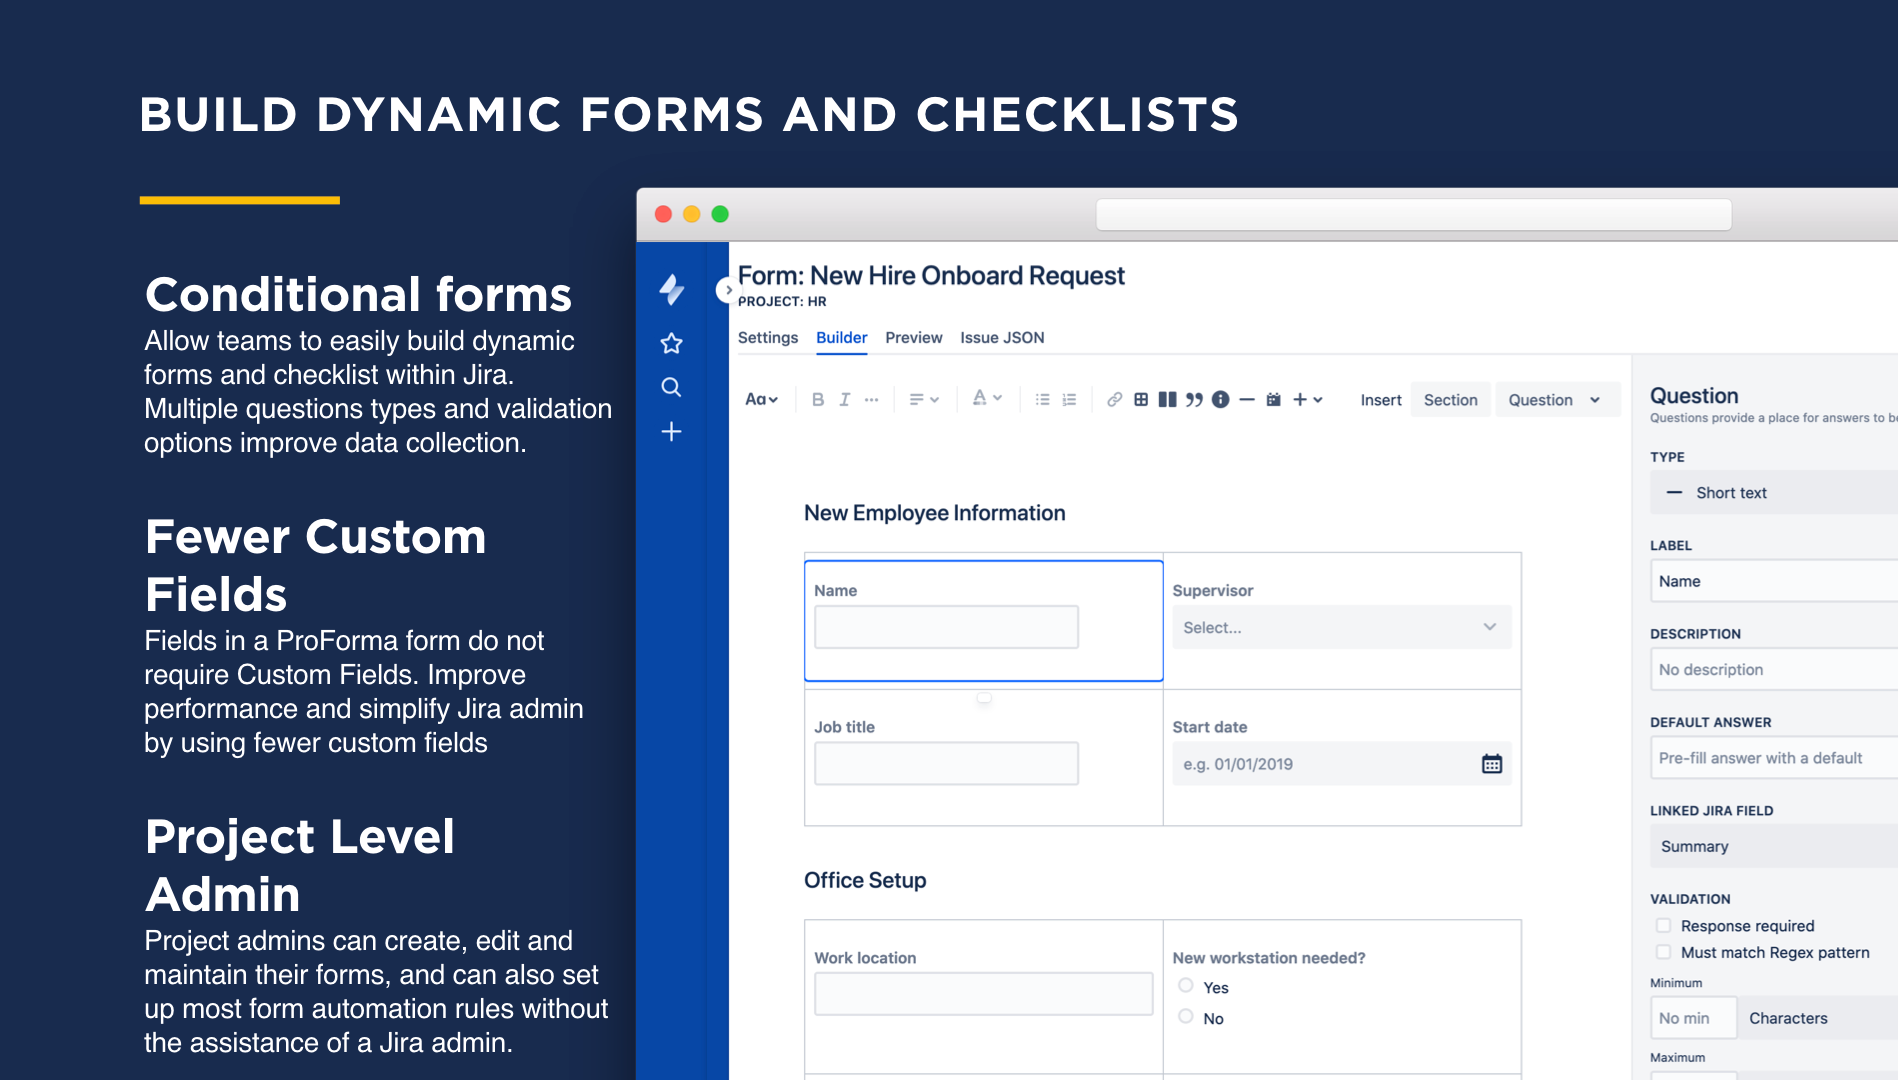Click the plus create icon in sidebar
Screen dimensions: 1898x1080
coord(671,432)
